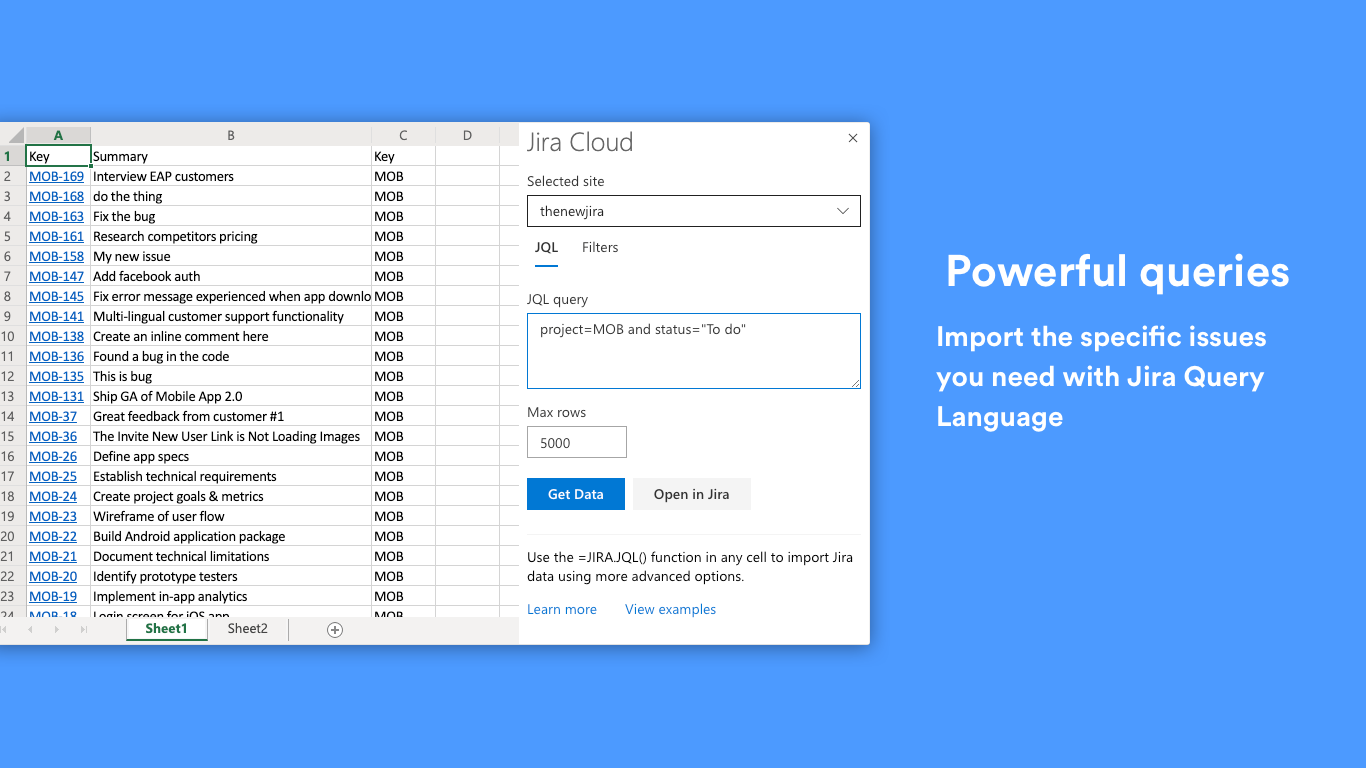Open the MOB-145 issue link
This screenshot has height=768, width=1366.
pos(56,296)
